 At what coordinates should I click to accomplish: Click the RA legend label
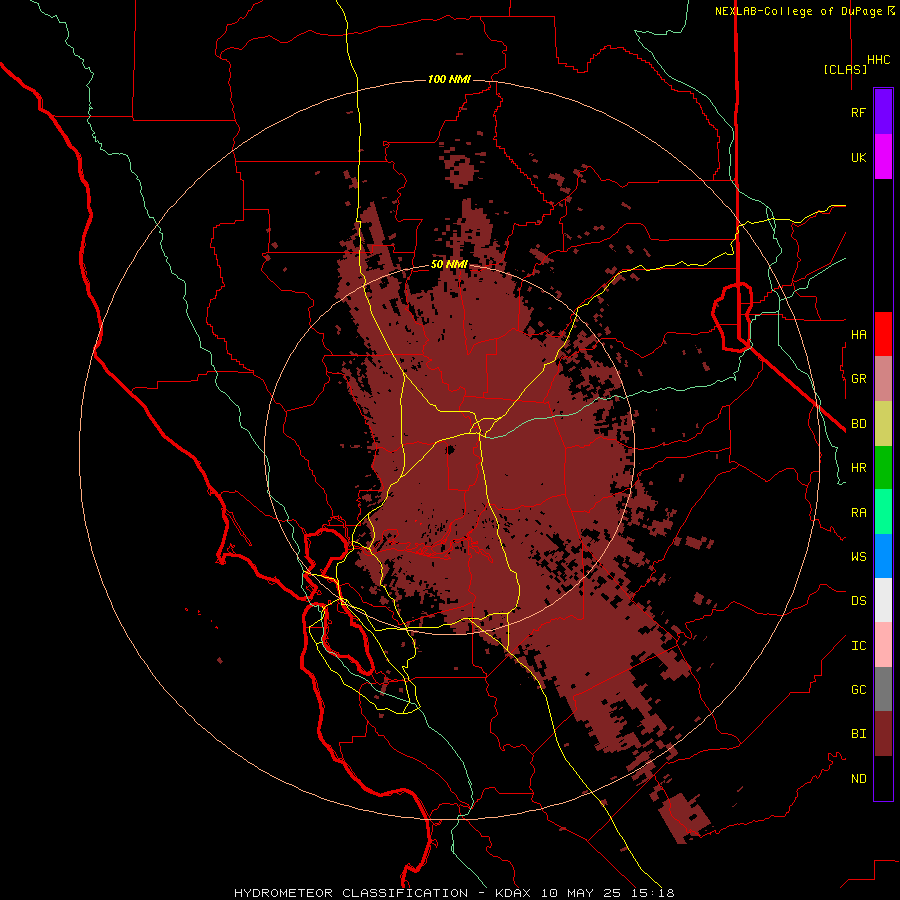[x=858, y=512]
